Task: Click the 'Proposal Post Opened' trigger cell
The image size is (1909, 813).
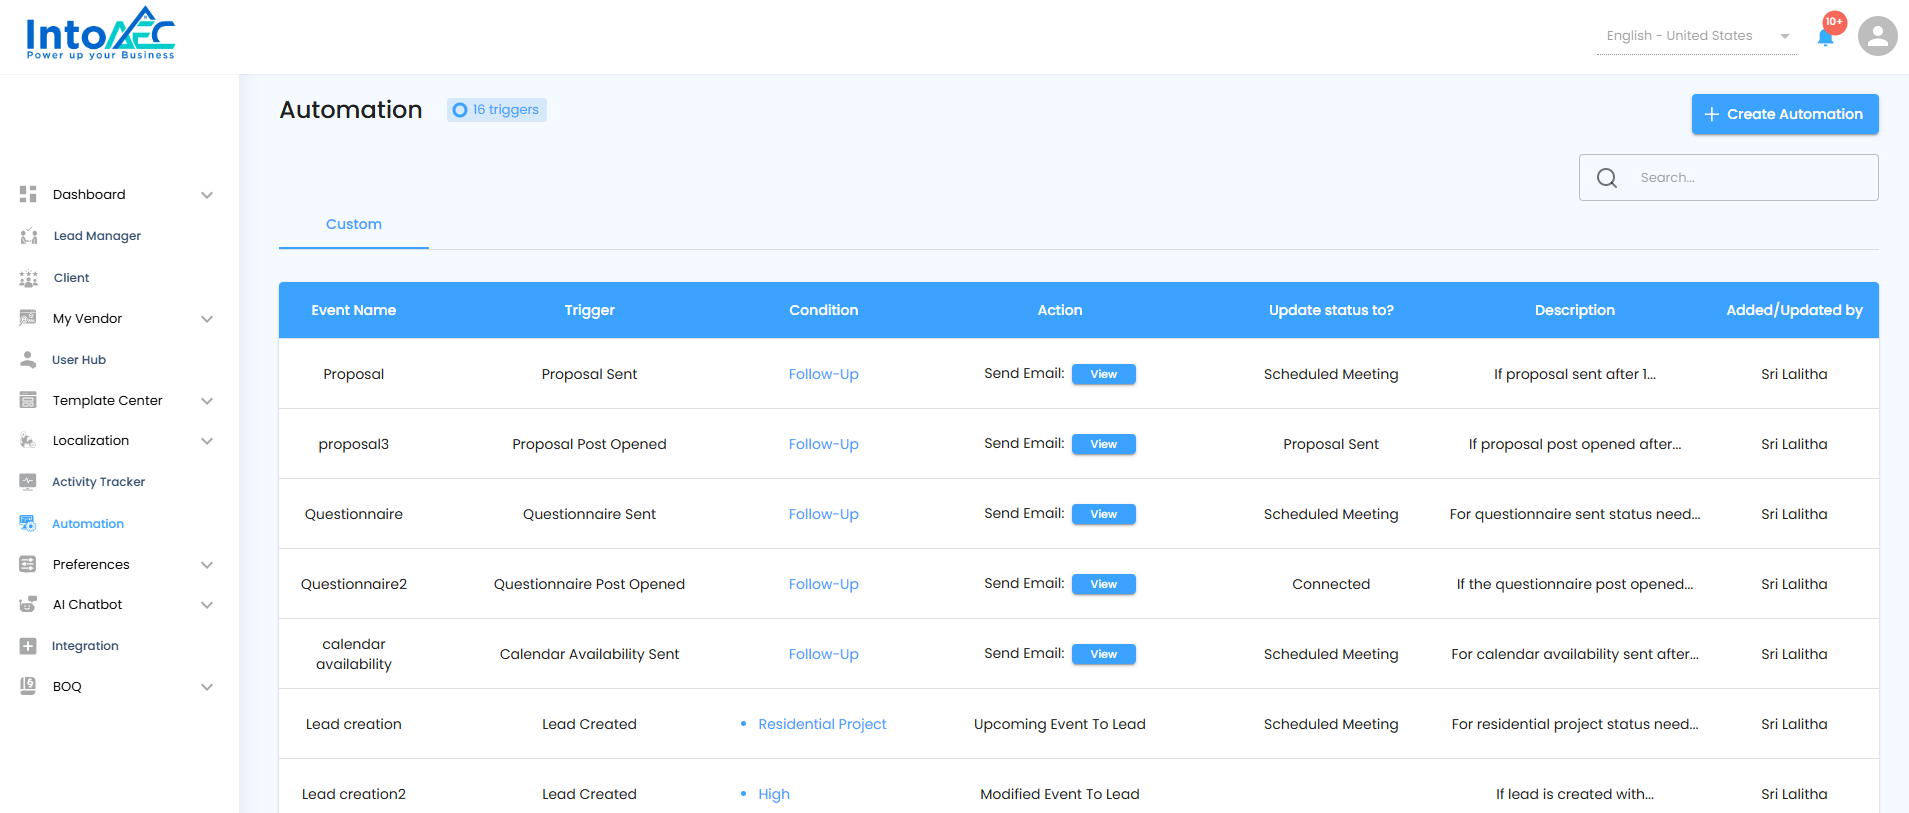Action: point(589,444)
